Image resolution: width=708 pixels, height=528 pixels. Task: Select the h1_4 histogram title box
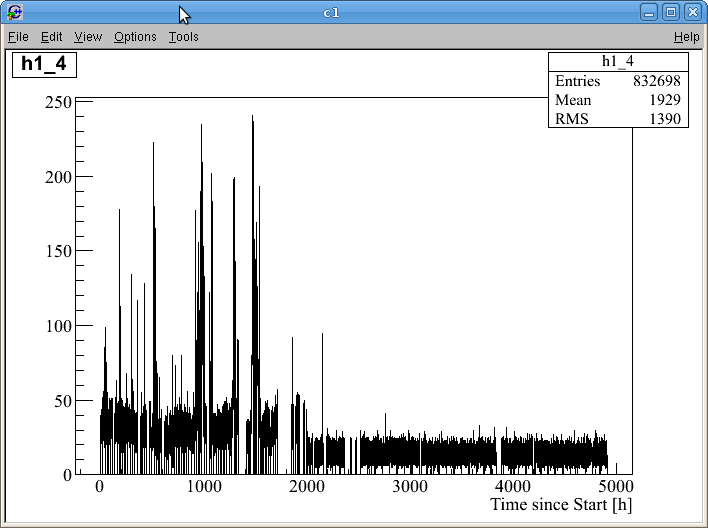click(44, 65)
